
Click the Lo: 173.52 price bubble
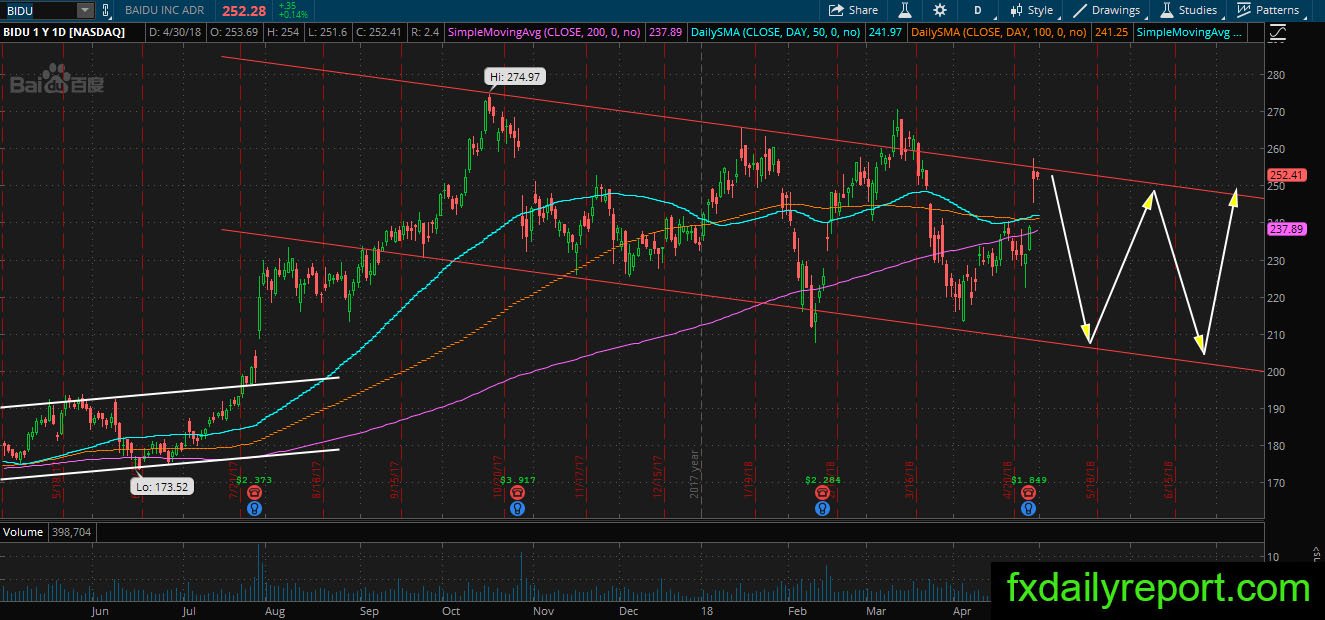point(160,487)
